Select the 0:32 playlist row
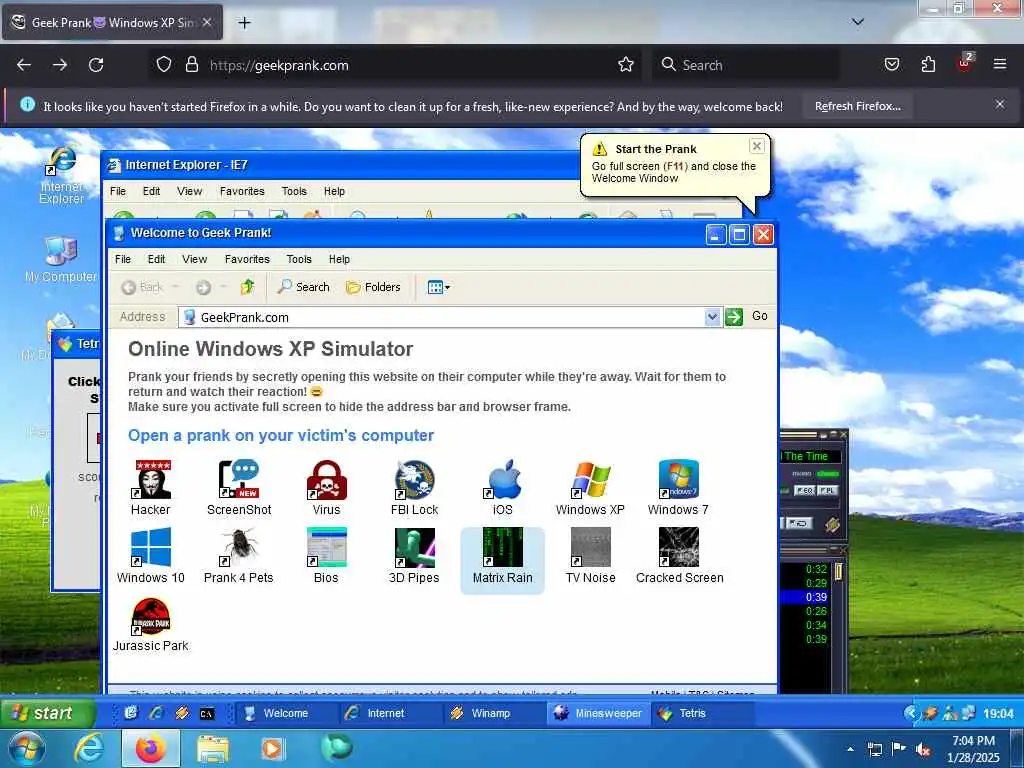Screen dimensions: 1024x768 (805, 569)
